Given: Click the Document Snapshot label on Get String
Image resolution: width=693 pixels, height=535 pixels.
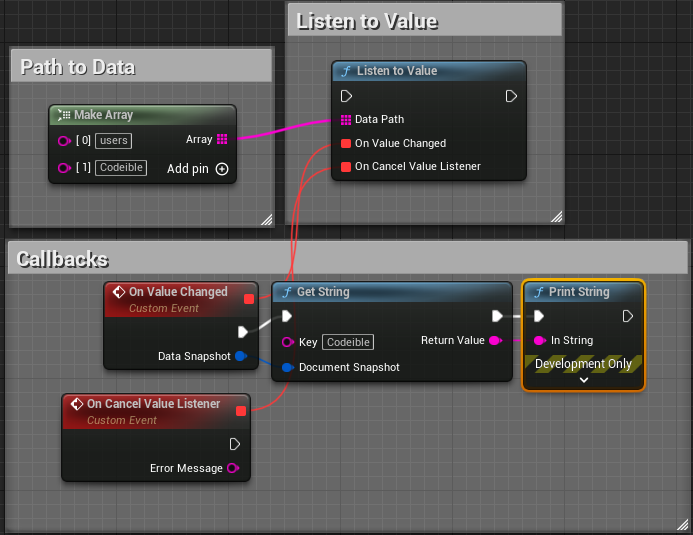Looking at the screenshot, I should click(349, 367).
